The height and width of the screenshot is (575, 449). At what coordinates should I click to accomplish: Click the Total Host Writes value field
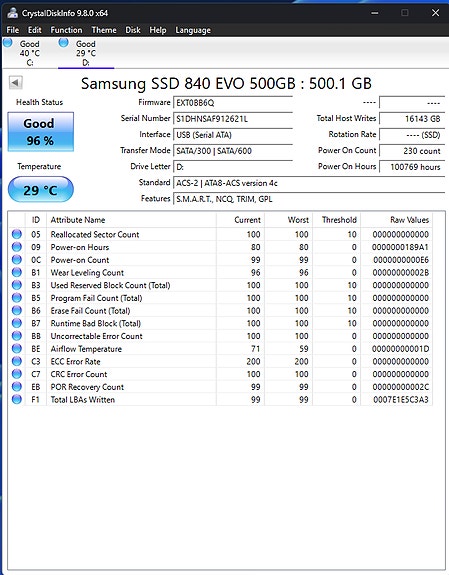(412, 119)
